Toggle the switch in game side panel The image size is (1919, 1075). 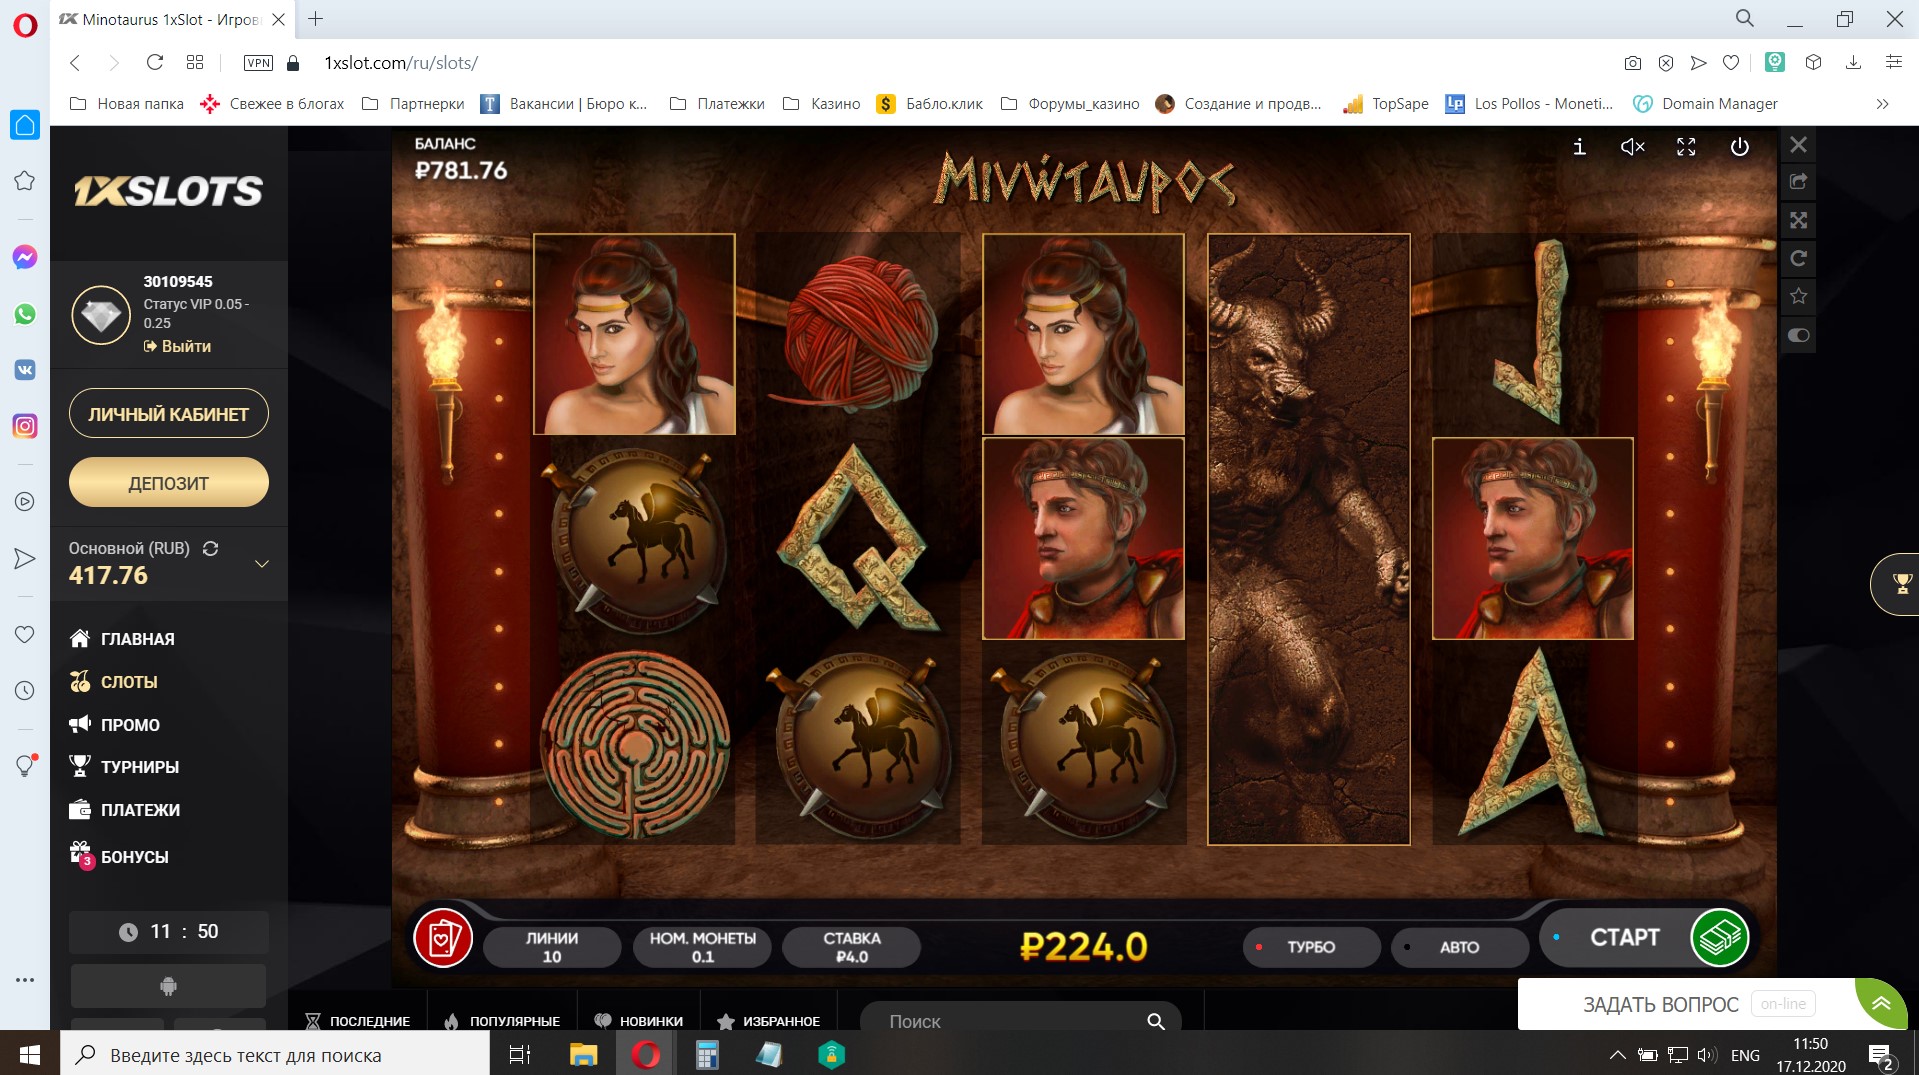[x=1798, y=335]
